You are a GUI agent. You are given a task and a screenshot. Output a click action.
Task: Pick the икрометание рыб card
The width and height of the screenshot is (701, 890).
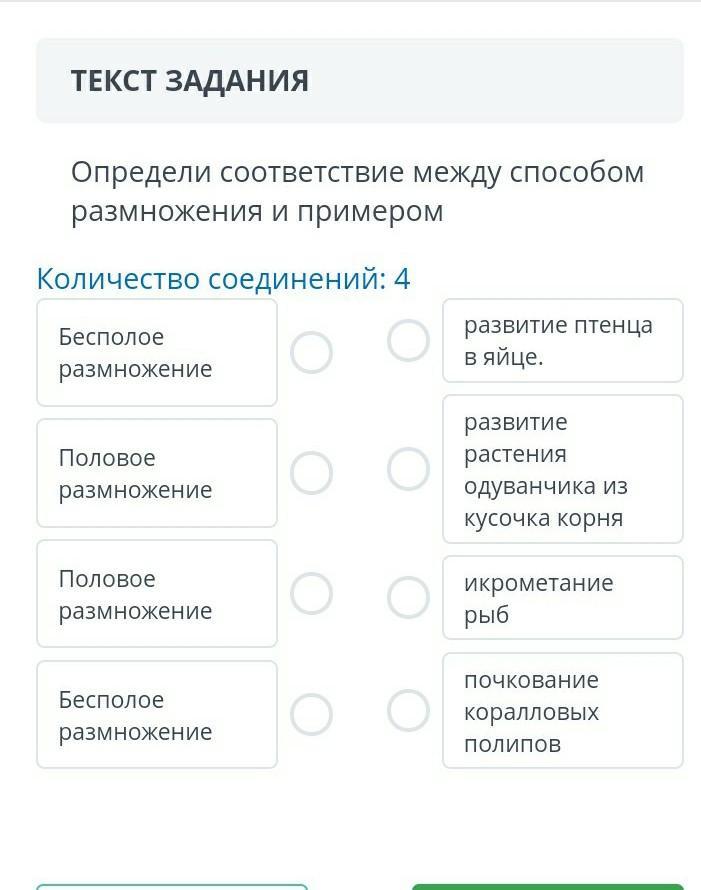tap(562, 598)
